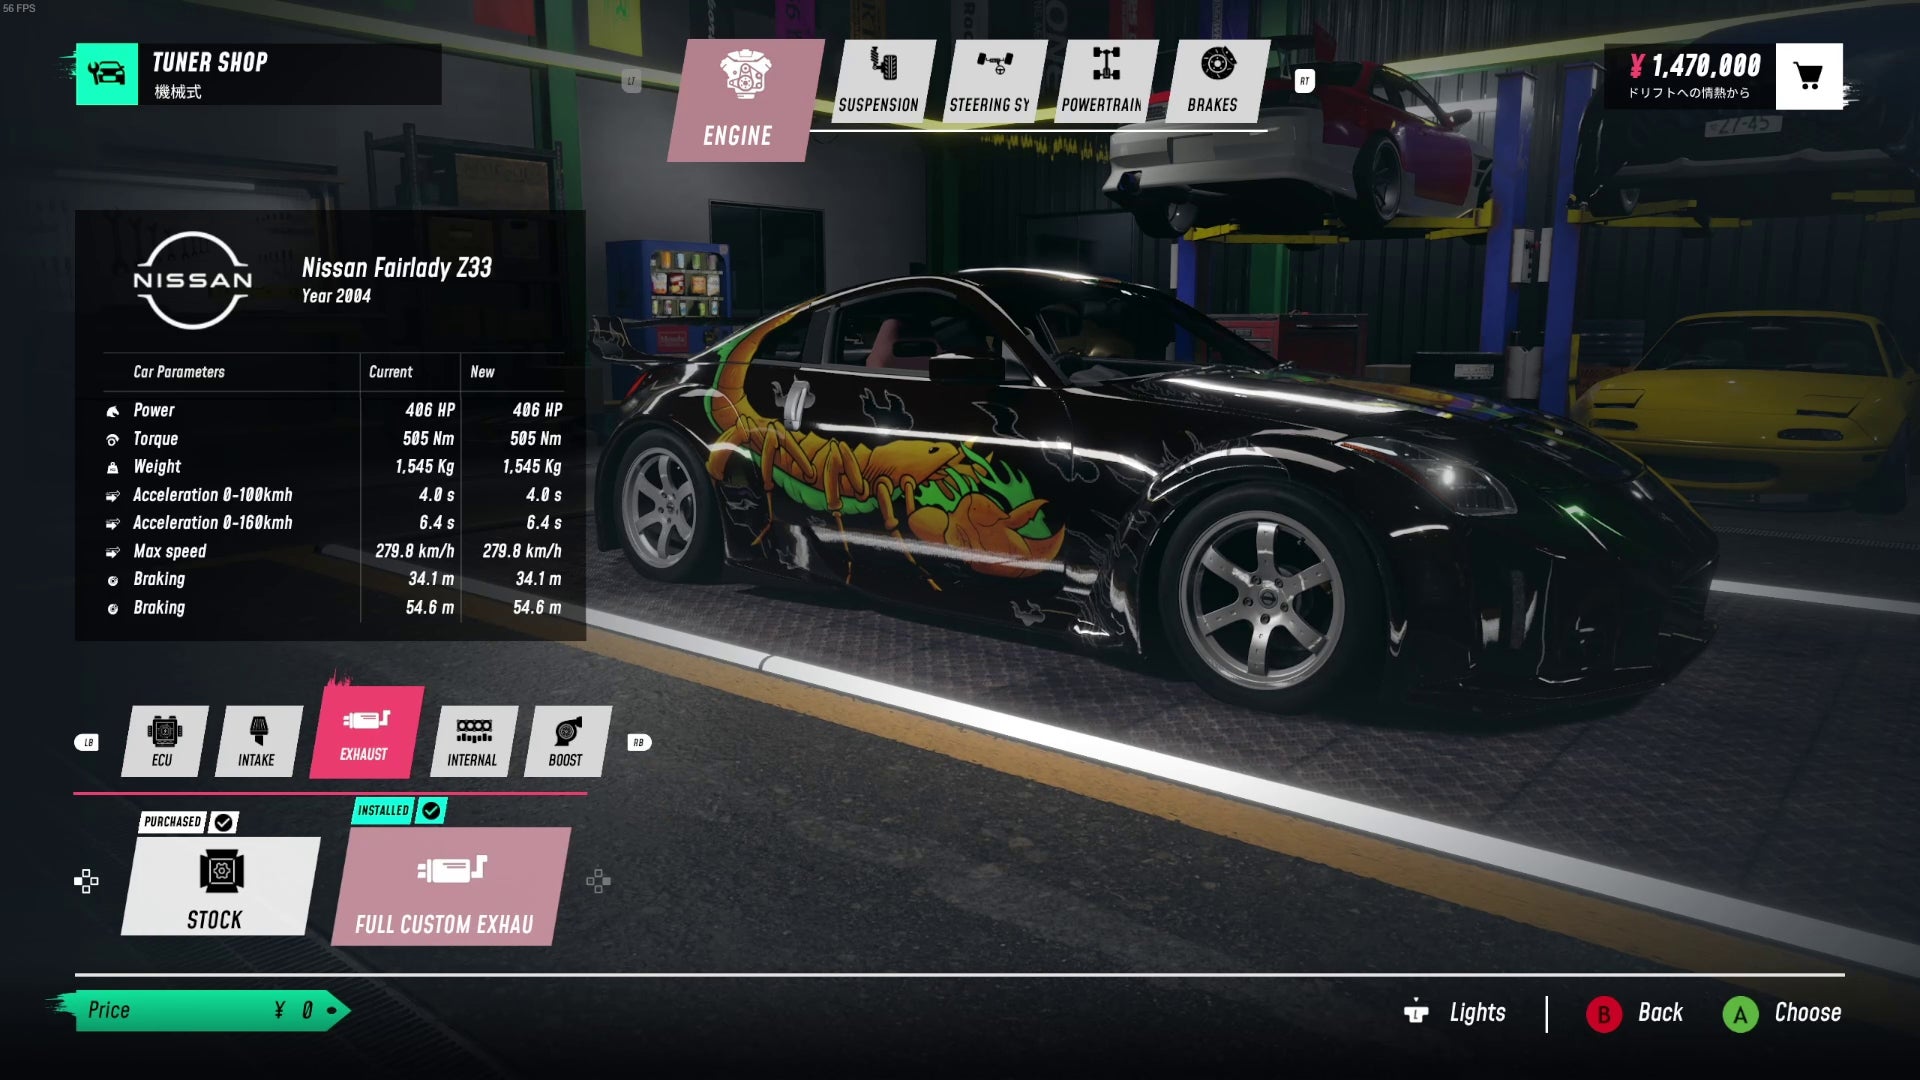The image size is (1920, 1080).
Task: Click the B Back button icon
Action: [1604, 1015]
